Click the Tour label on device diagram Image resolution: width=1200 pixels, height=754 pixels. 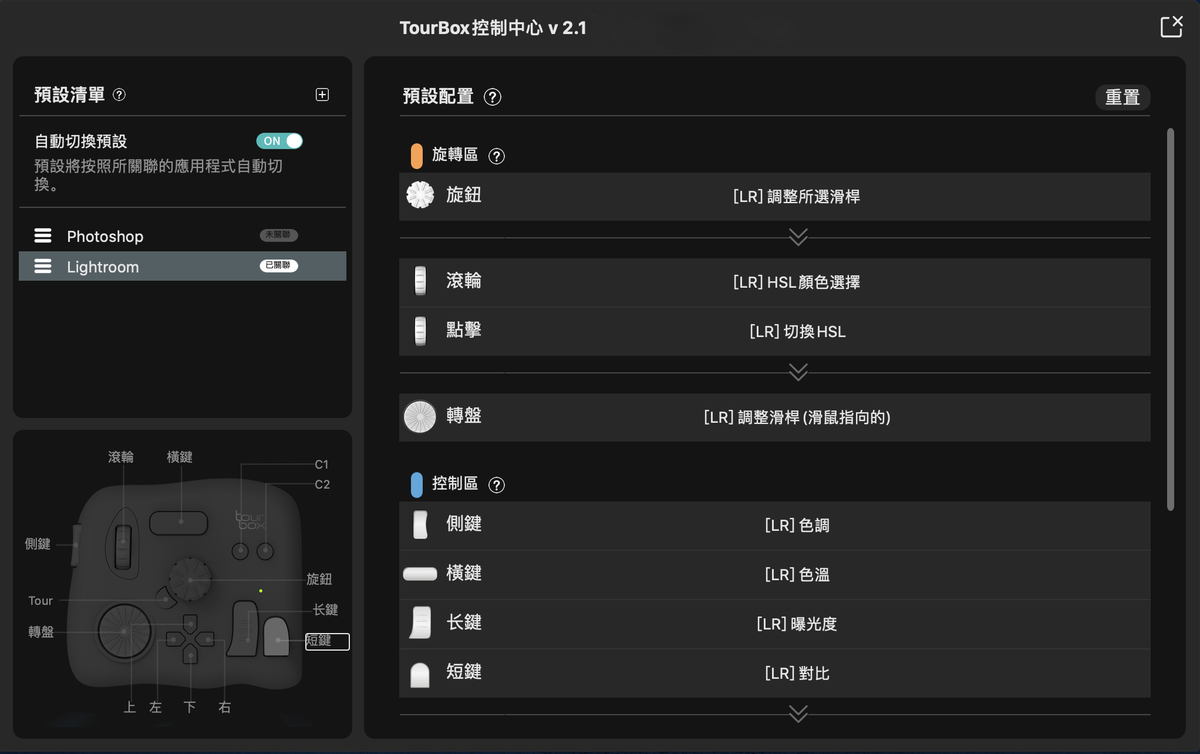pos(40,601)
